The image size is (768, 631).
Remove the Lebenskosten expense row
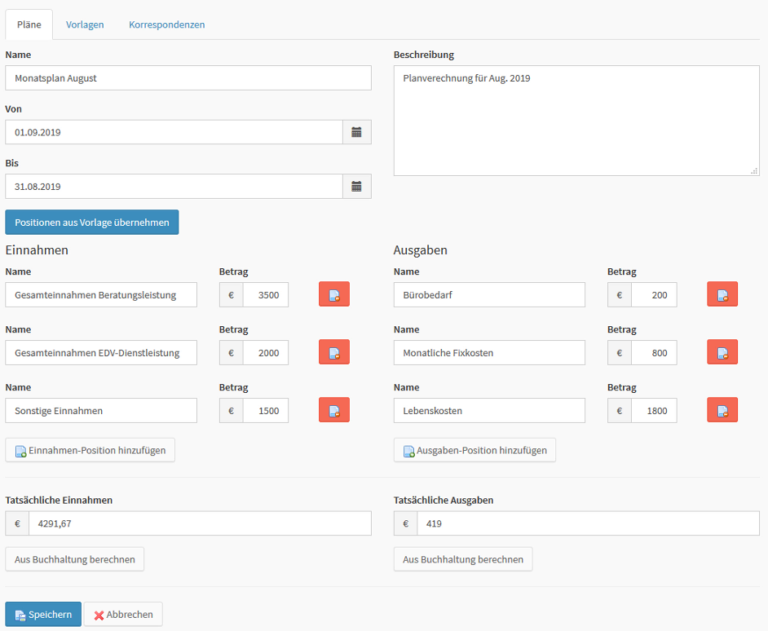(722, 410)
